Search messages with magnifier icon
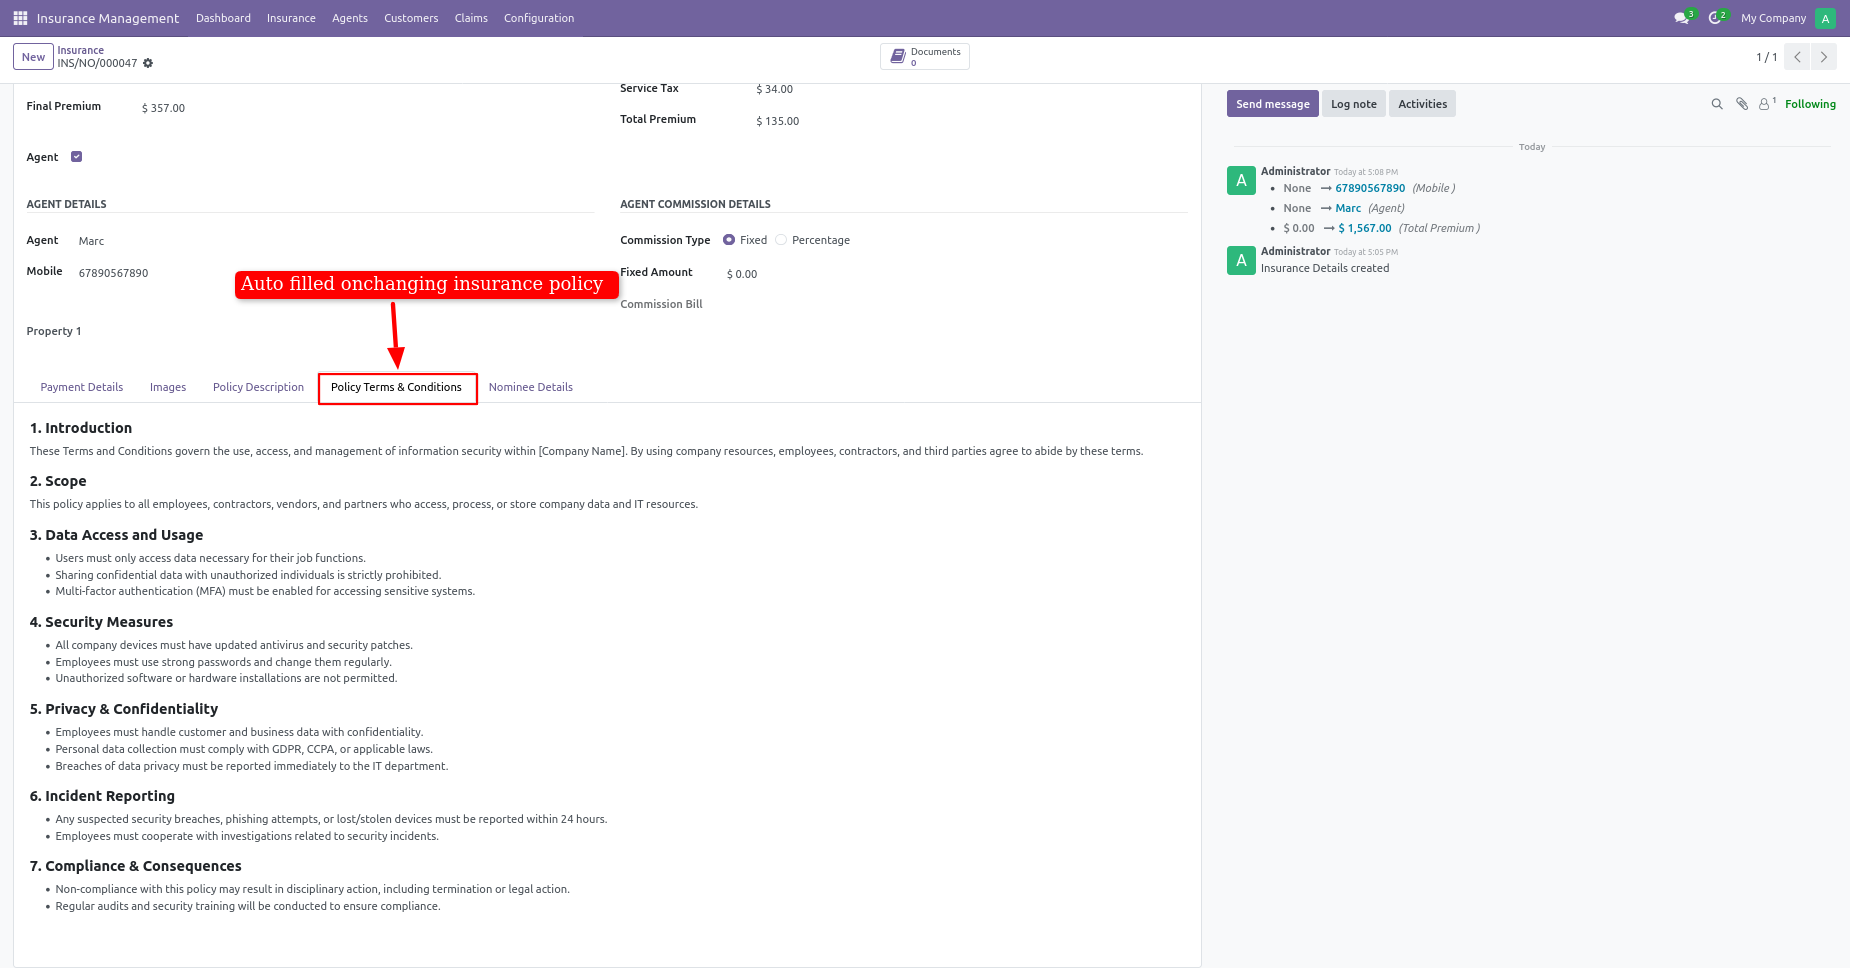This screenshot has width=1850, height=968. pyautogui.click(x=1717, y=104)
